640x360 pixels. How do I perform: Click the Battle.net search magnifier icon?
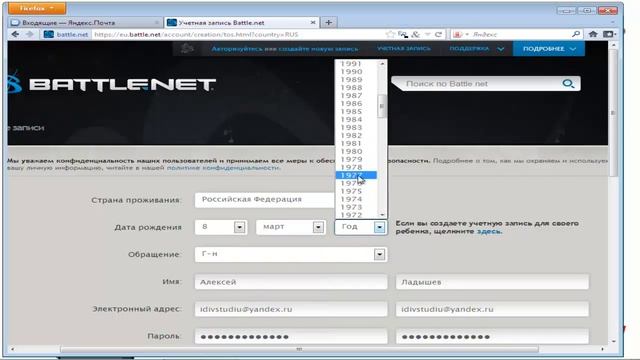568,84
